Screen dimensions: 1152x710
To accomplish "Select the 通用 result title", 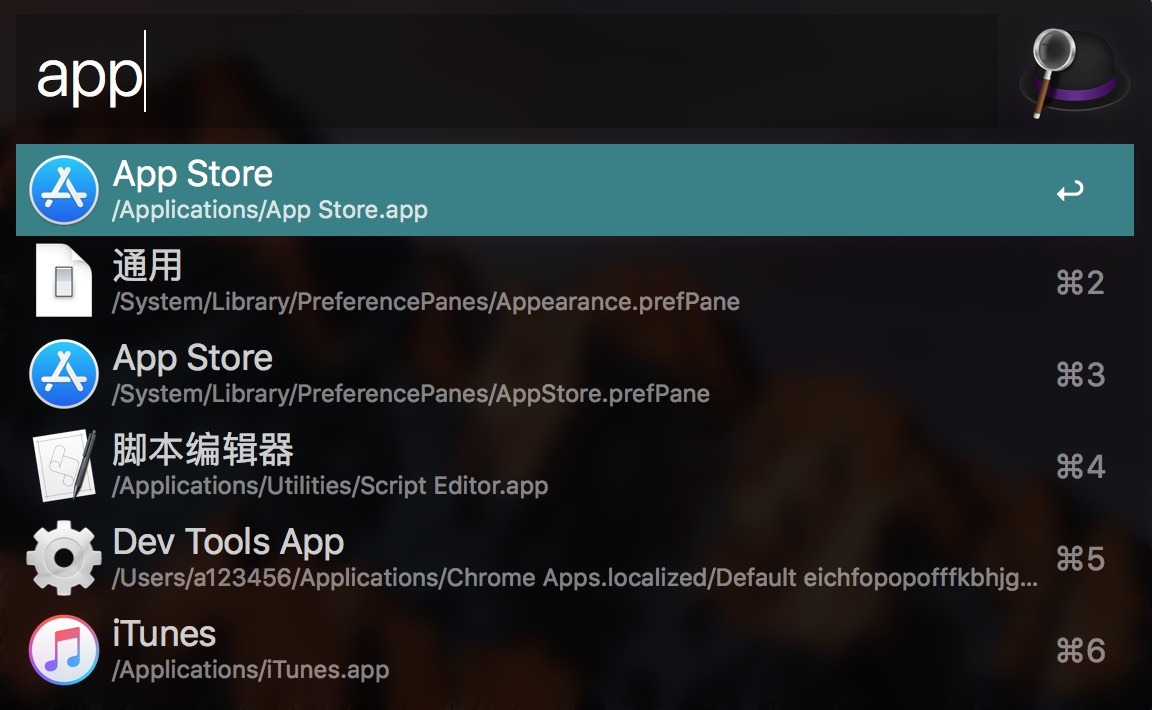I will 147,265.
